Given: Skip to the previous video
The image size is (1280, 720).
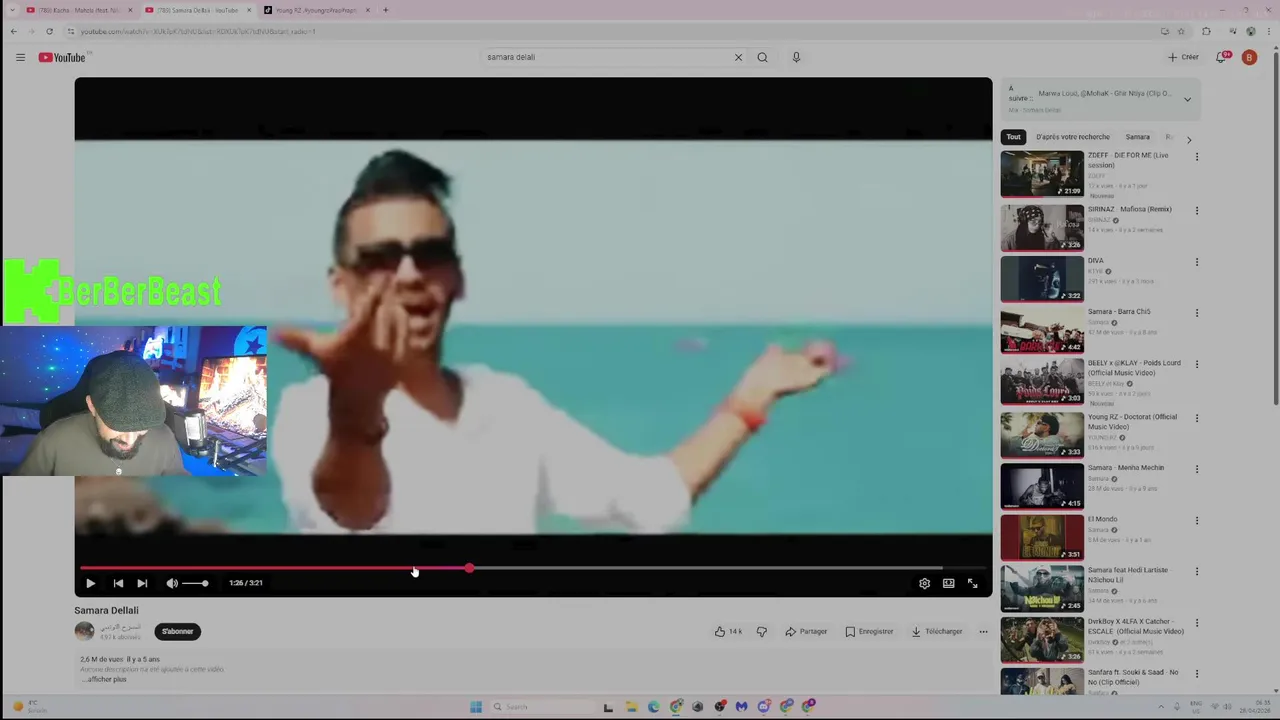Looking at the screenshot, I should point(118,583).
